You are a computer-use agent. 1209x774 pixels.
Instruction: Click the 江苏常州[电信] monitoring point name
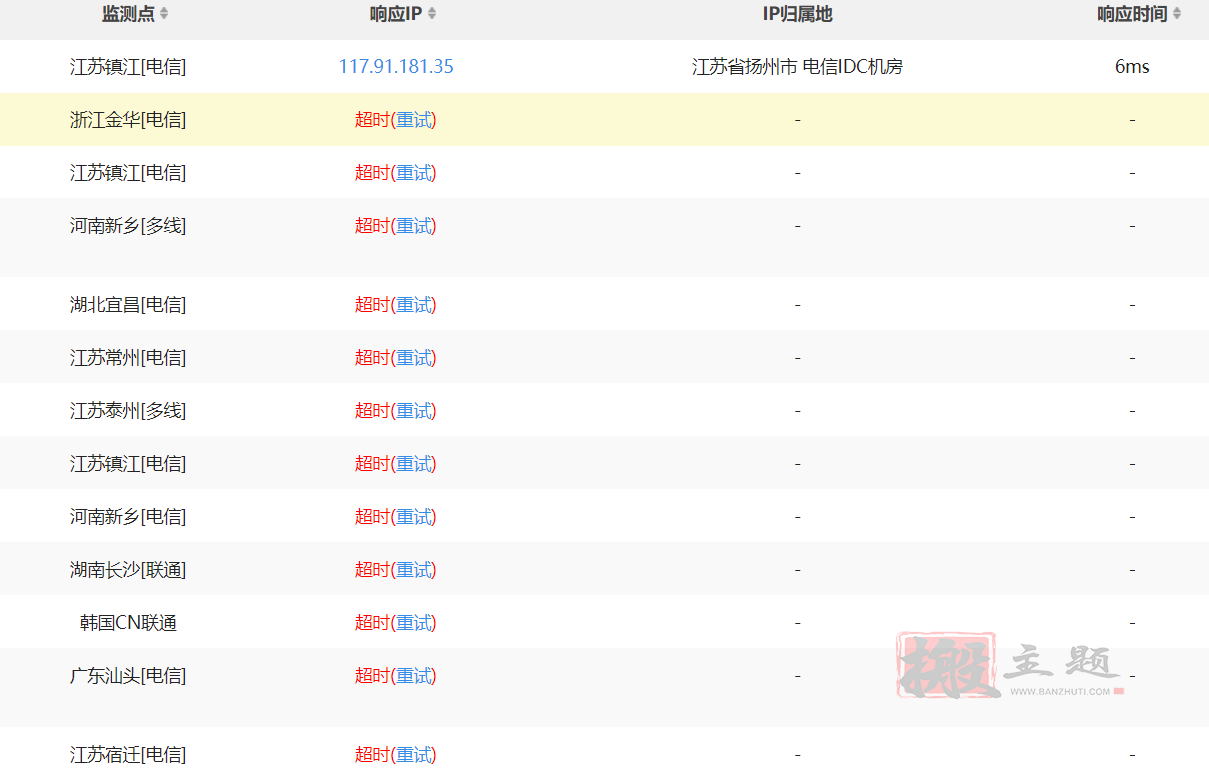[x=128, y=358]
